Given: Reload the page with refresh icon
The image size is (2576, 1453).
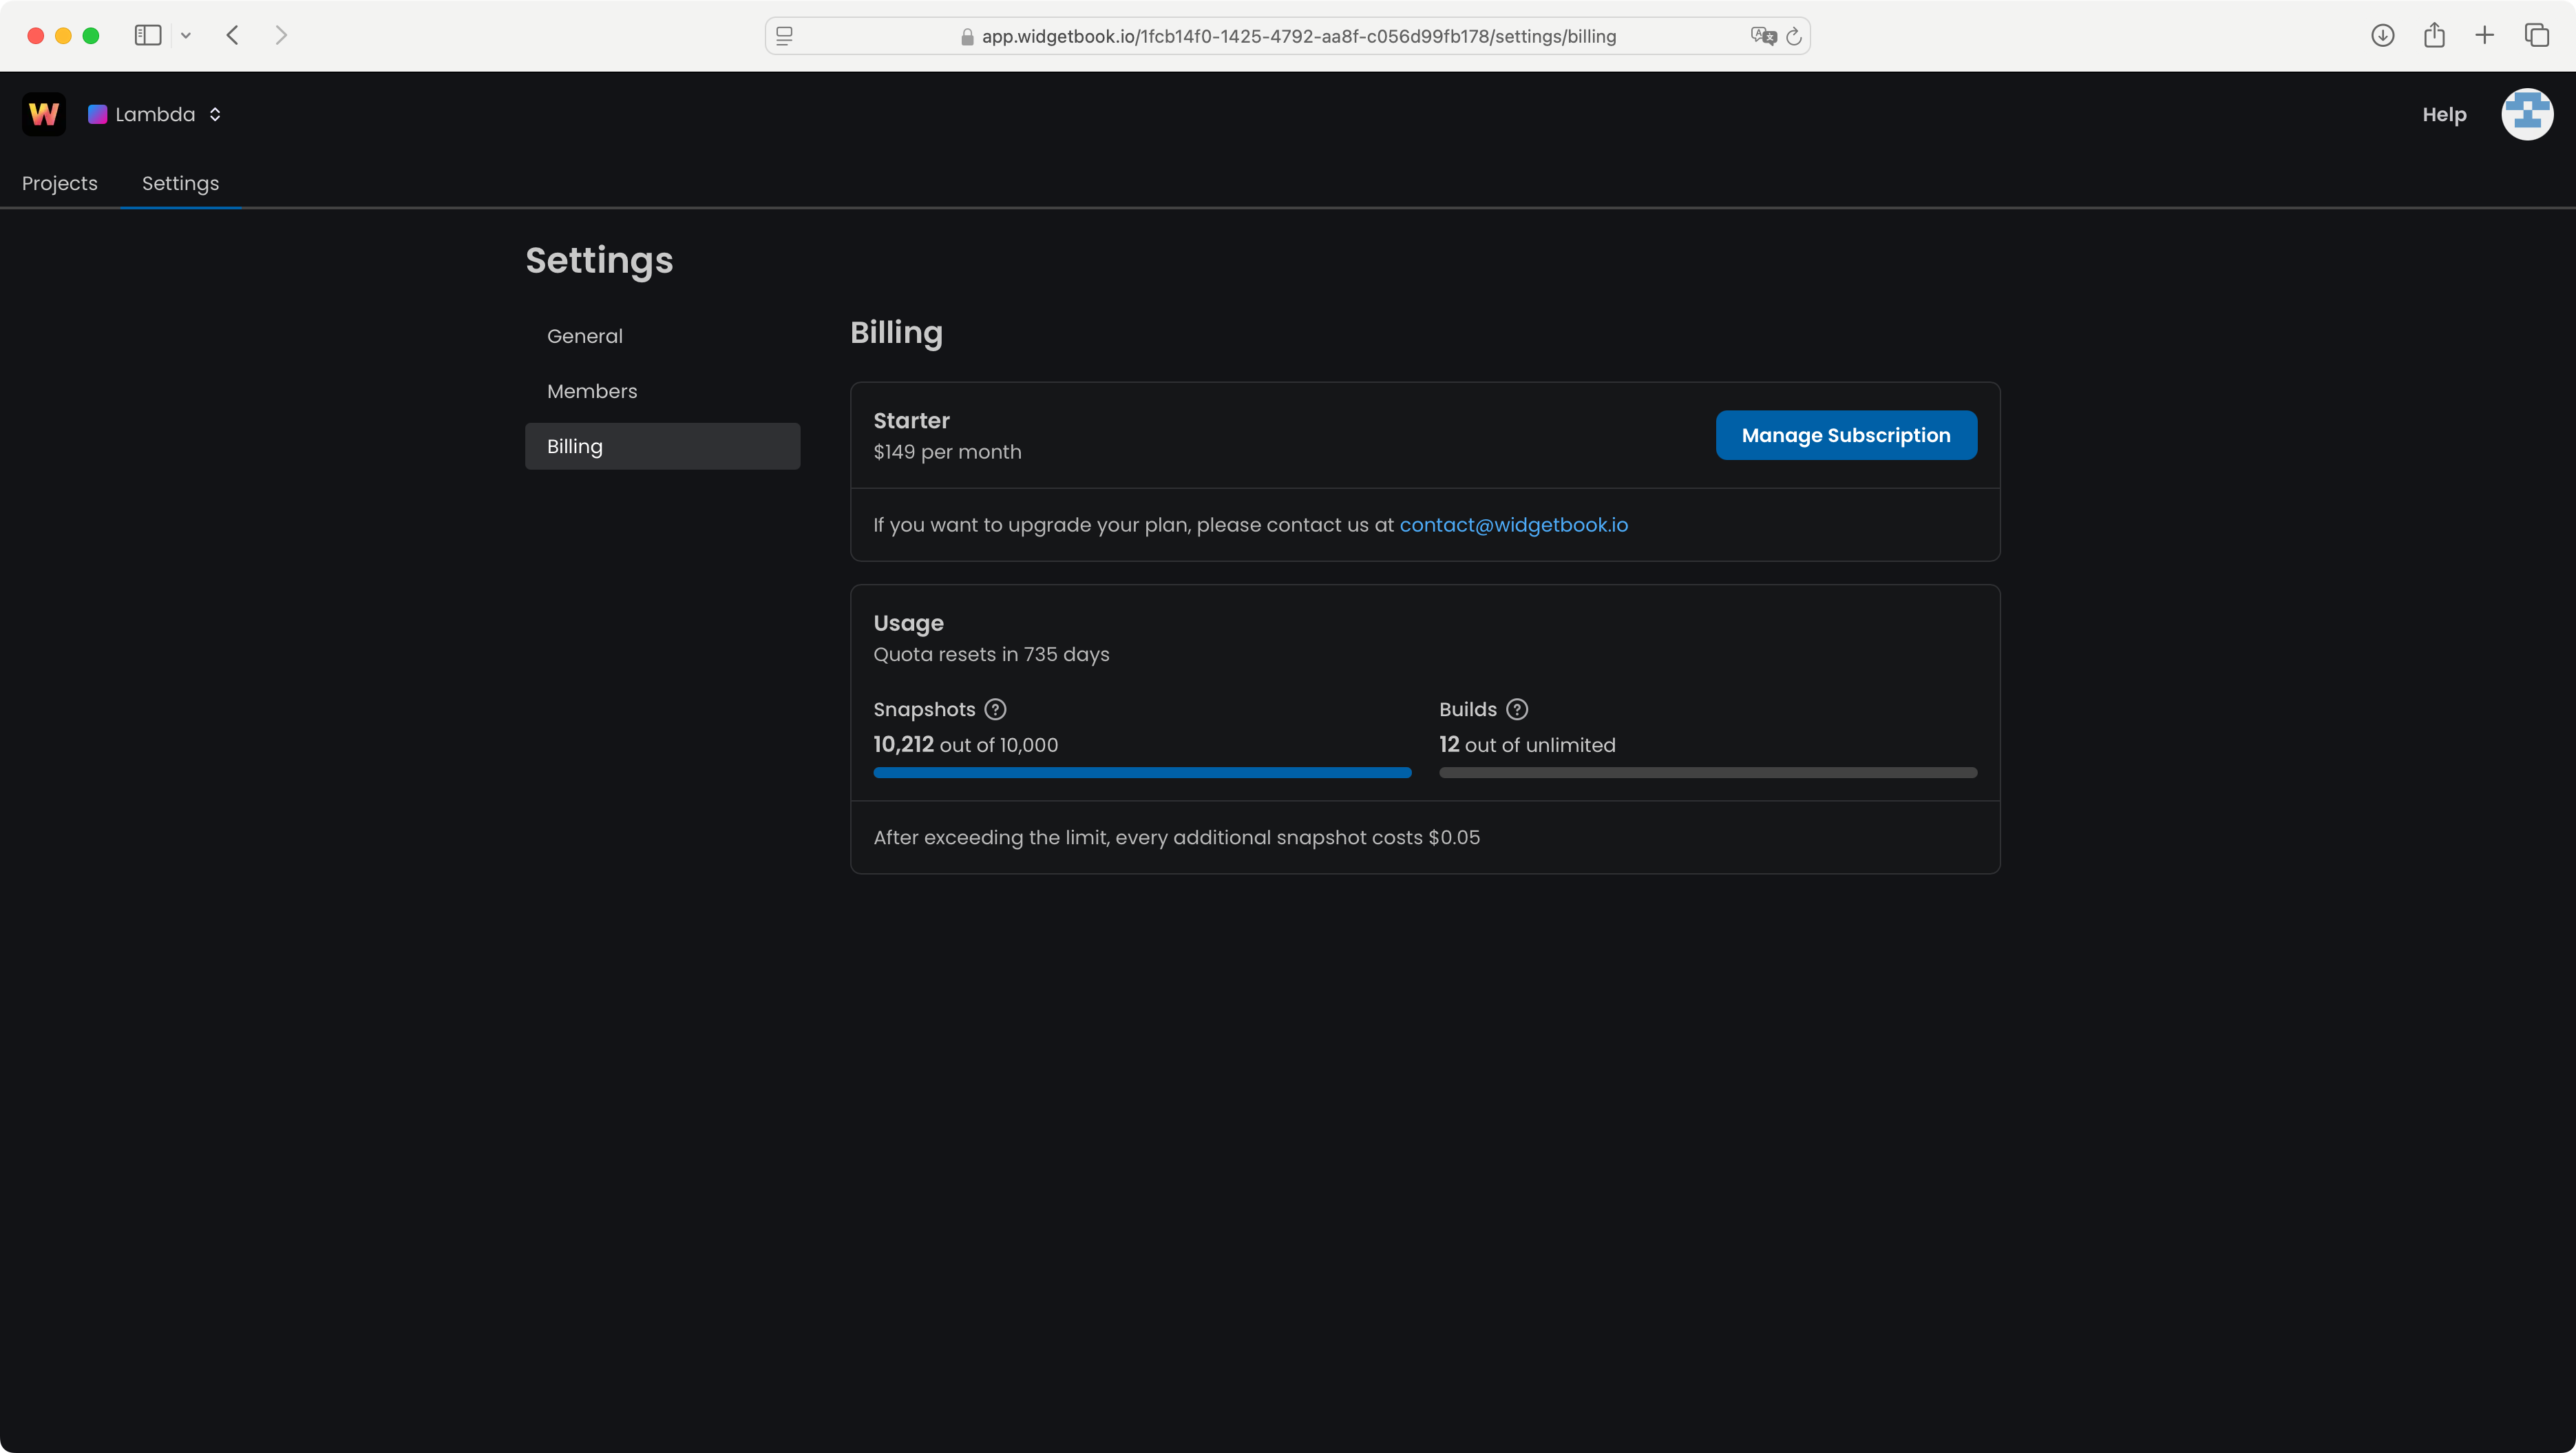Looking at the screenshot, I should point(1794,36).
